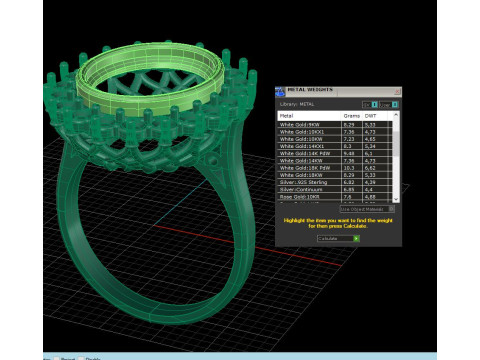Click the DWT column header
The width and height of the screenshot is (480, 360).
(x=374, y=116)
